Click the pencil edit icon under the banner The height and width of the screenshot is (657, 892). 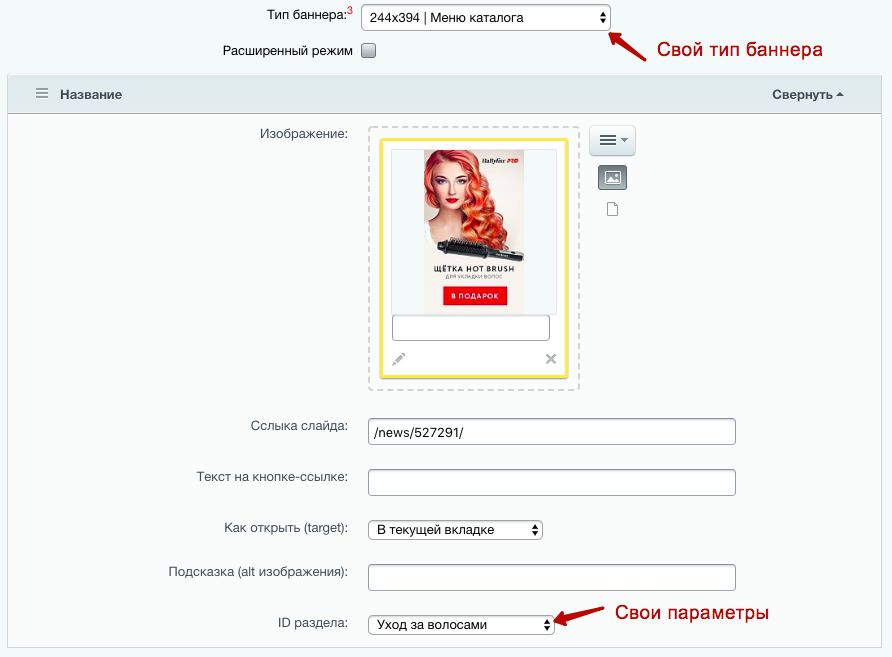(x=399, y=359)
